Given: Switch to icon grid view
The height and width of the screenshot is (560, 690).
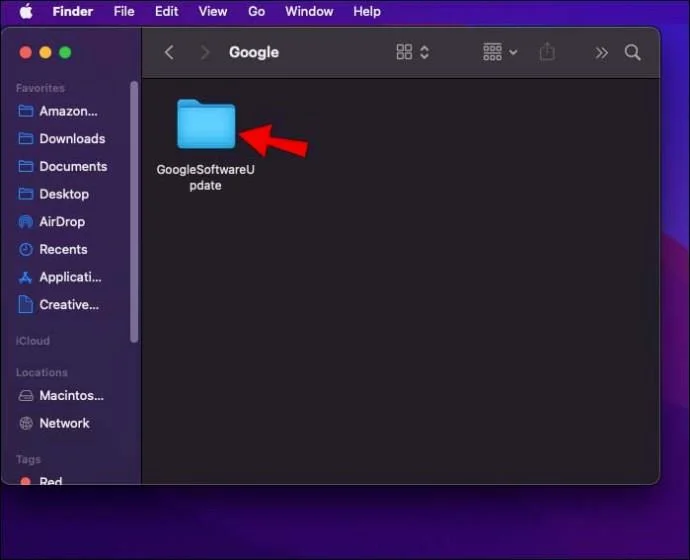Looking at the screenshot, I should (404, 52).
